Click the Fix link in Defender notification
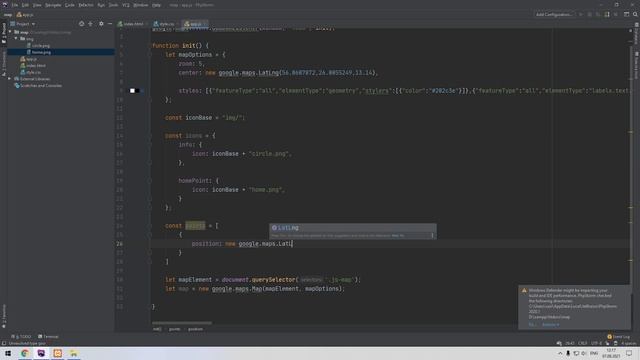The height and width of the screenshot is (360, 640). 532,325
